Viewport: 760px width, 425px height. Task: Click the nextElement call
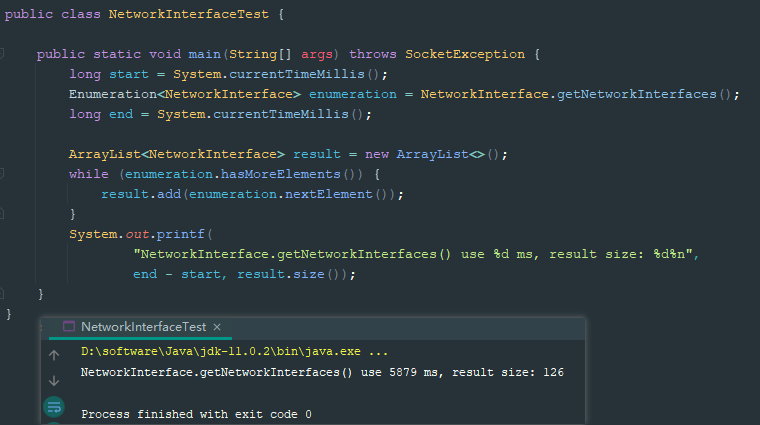point(329,194)
